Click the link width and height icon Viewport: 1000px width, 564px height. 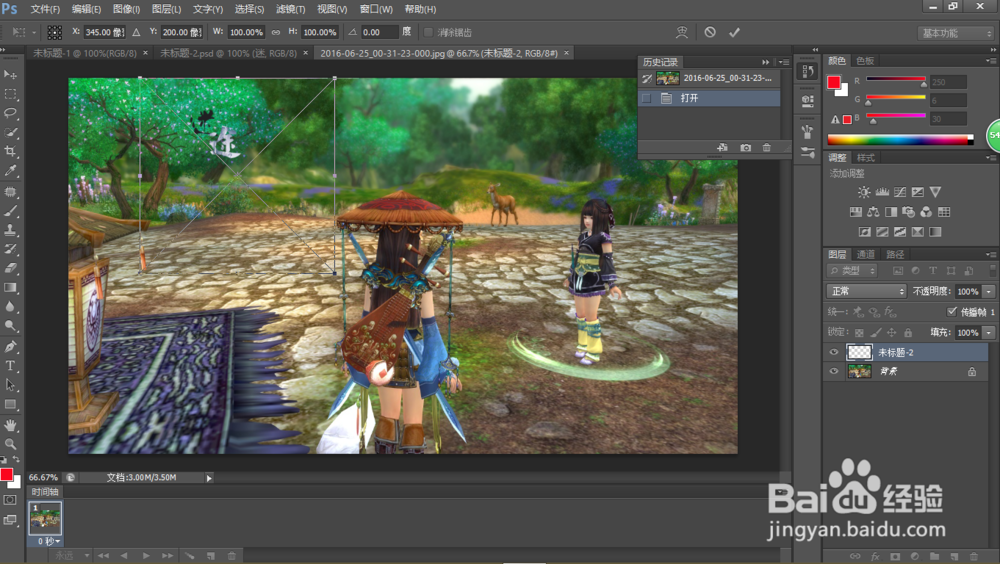tap(276, 32)
